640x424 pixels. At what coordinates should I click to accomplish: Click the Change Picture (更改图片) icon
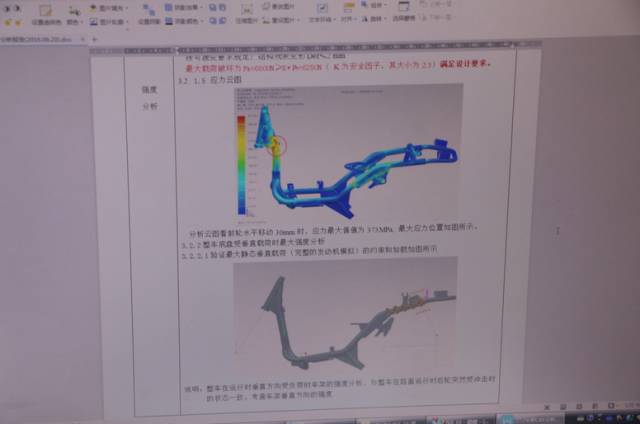click(x=278, y=6)
